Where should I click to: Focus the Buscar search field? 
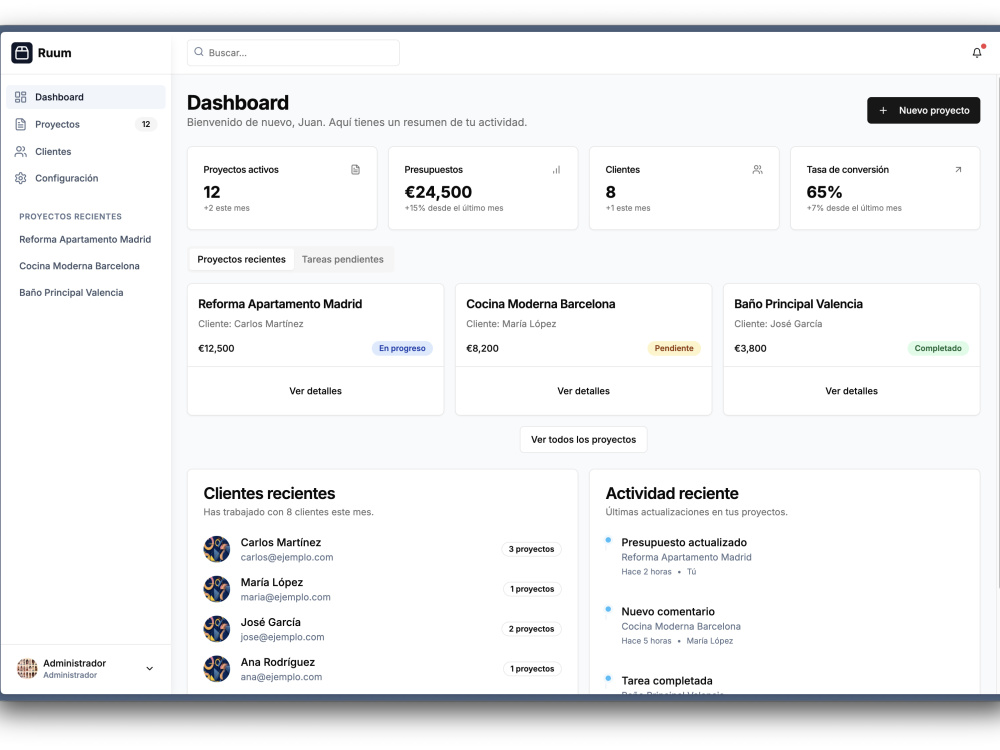coord(293,52)
